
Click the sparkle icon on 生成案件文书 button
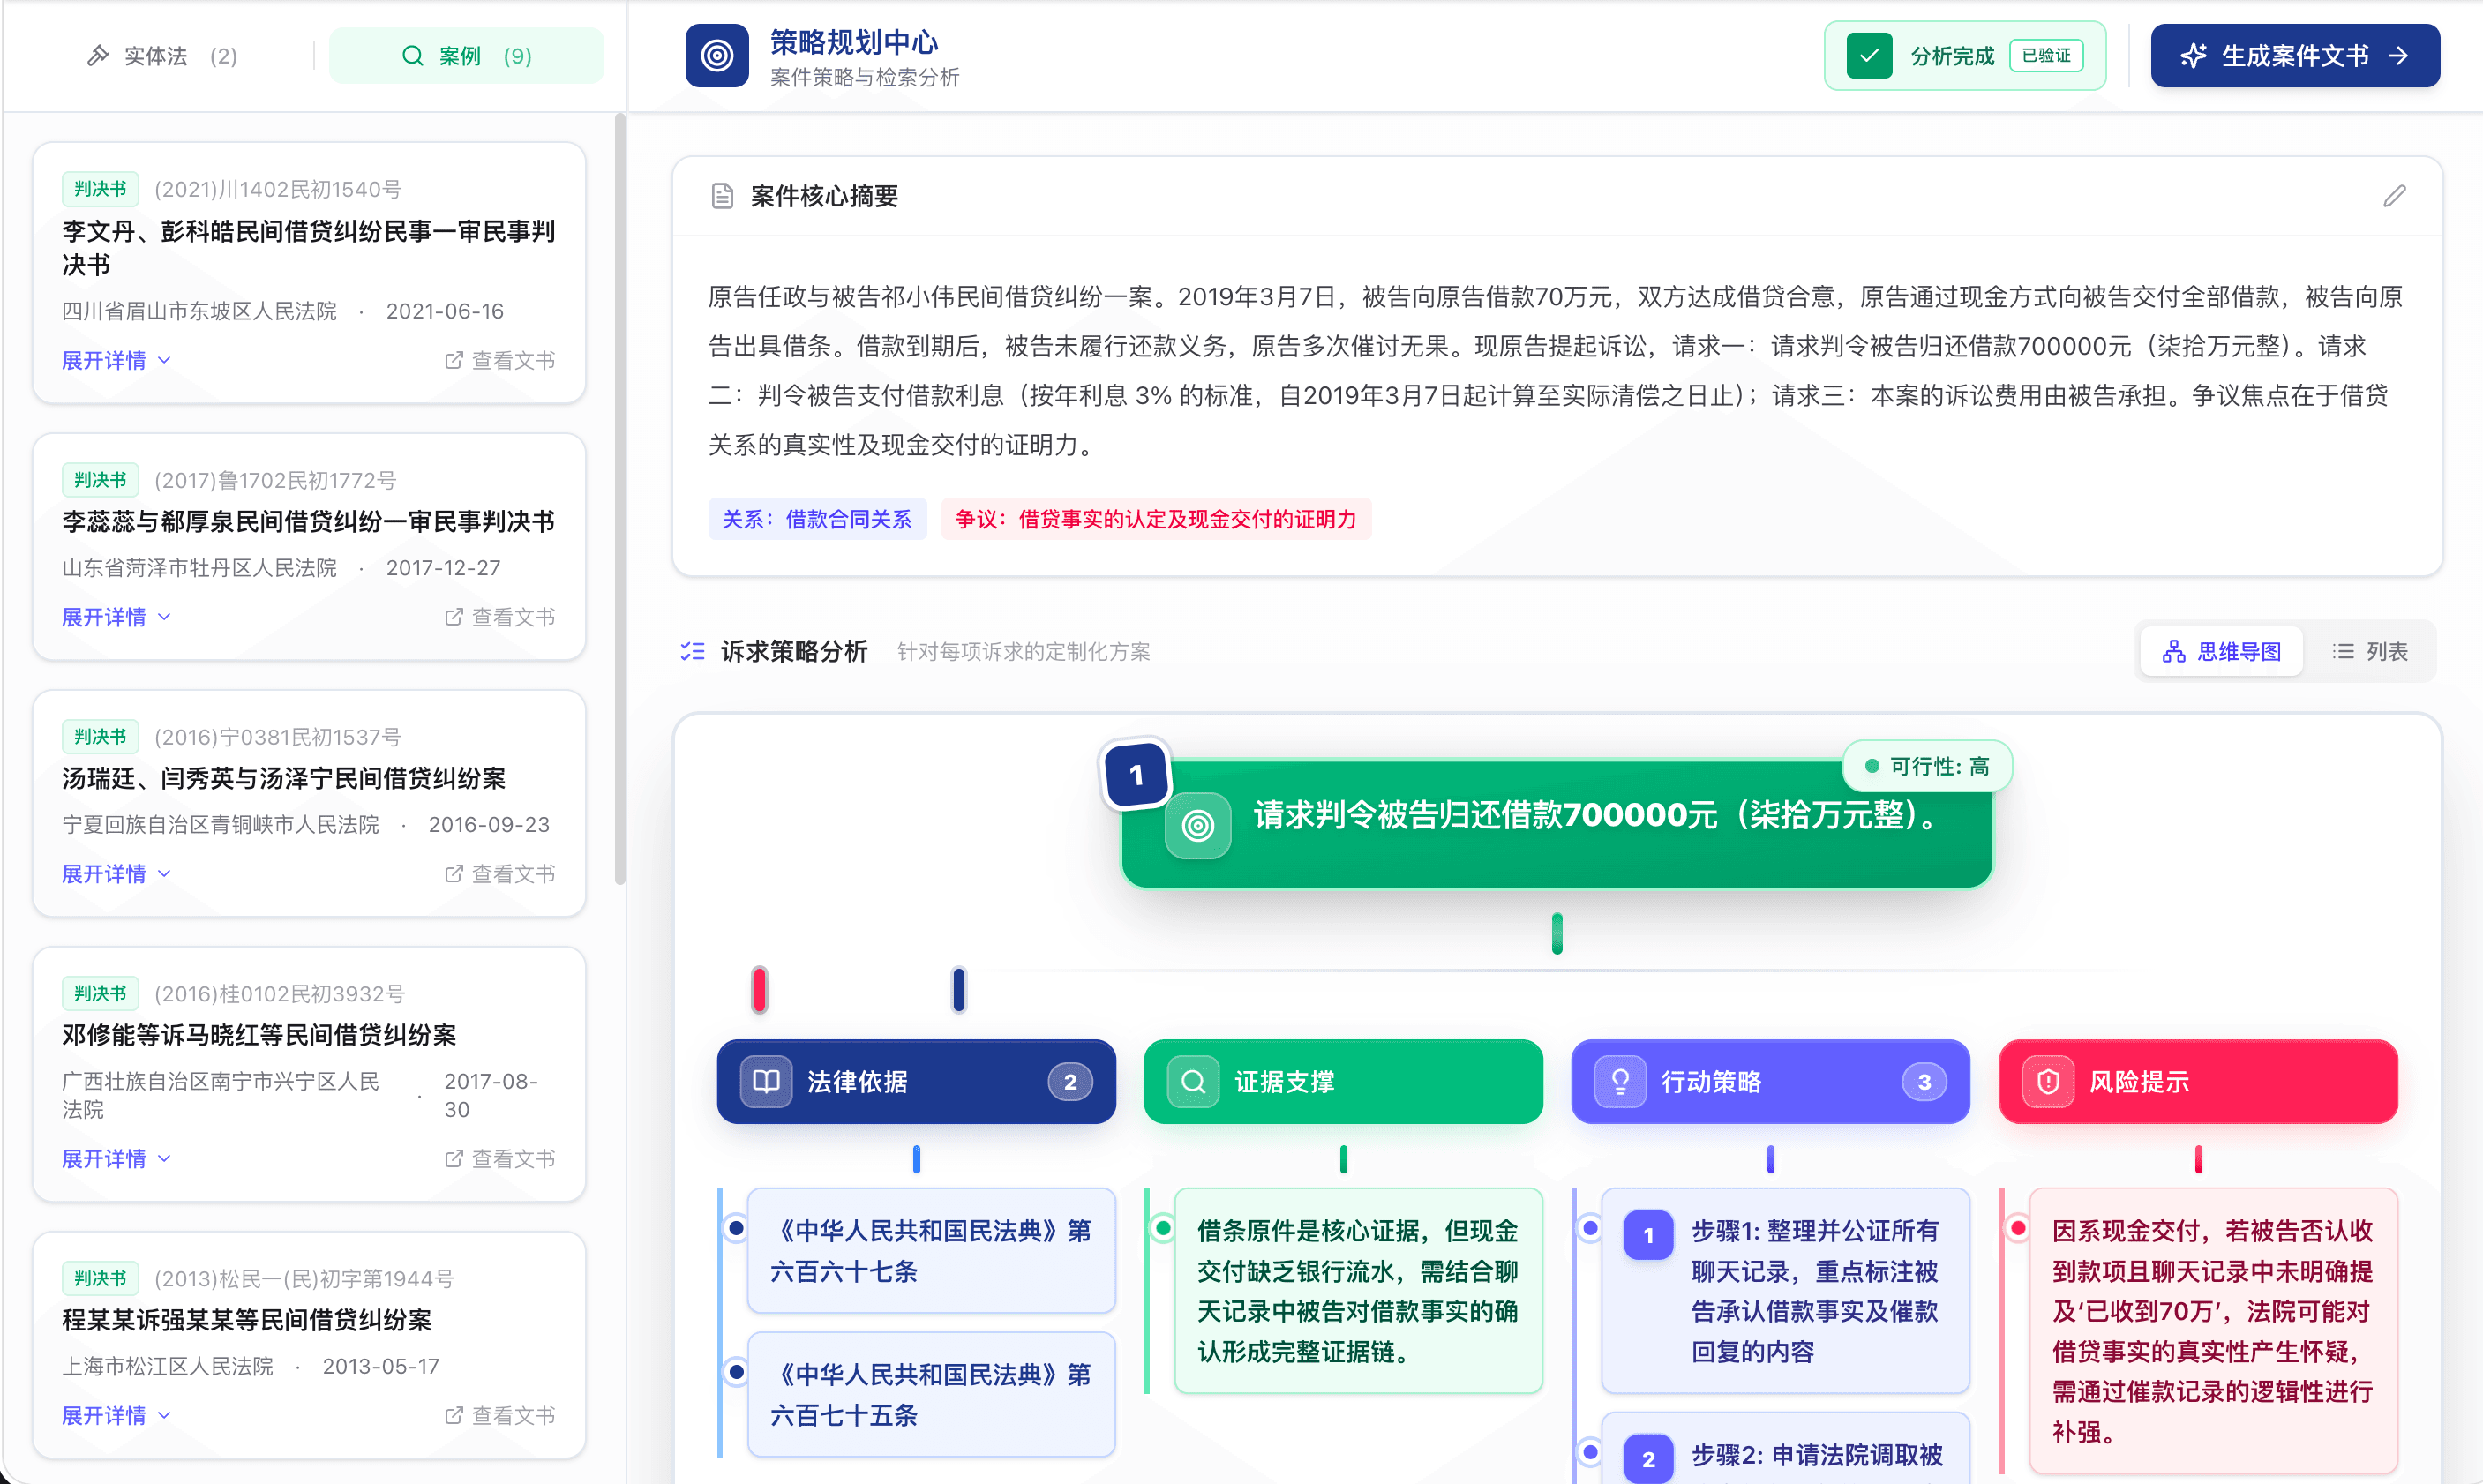pyautogui.click(x=2192, y=55)
